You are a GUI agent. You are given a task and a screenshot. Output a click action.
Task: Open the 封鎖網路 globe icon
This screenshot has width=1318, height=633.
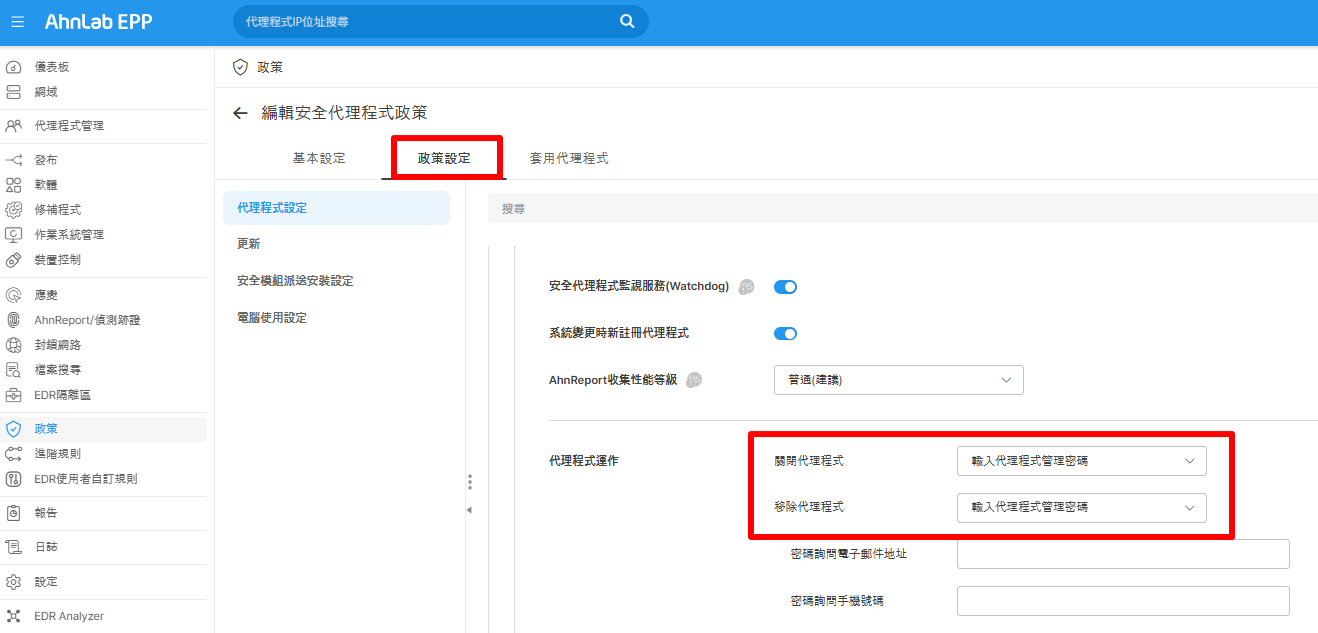pyautogui.click(x=14, y=345)
